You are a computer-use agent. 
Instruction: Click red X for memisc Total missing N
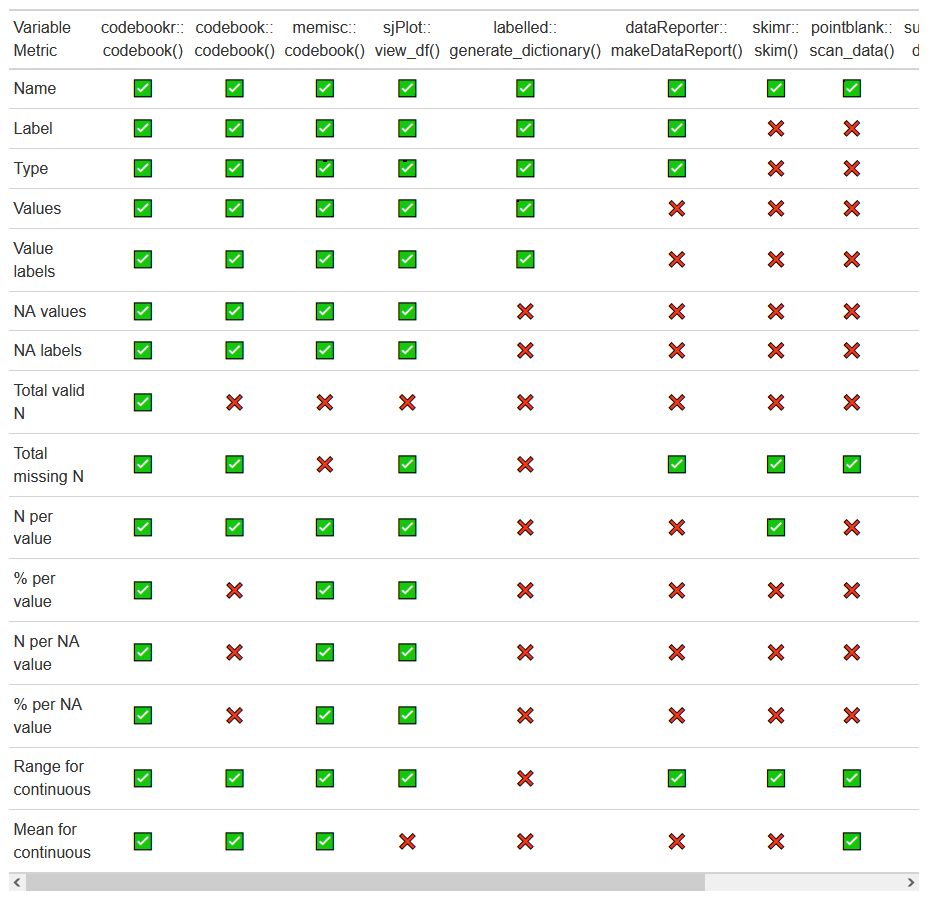tap(325, 465)
